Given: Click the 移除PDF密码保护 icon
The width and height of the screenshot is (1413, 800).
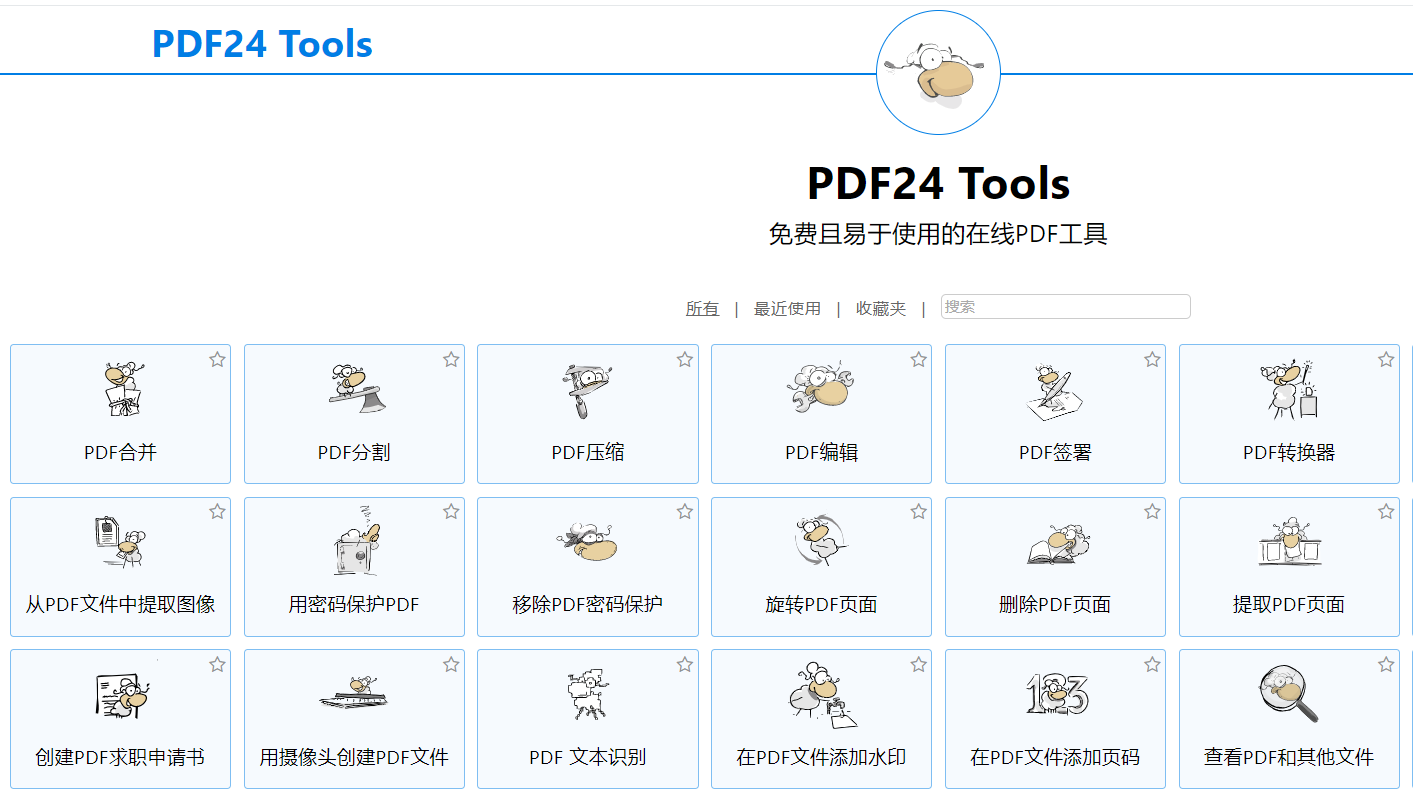Looking at the screenshot, I should tap(587, 543).
